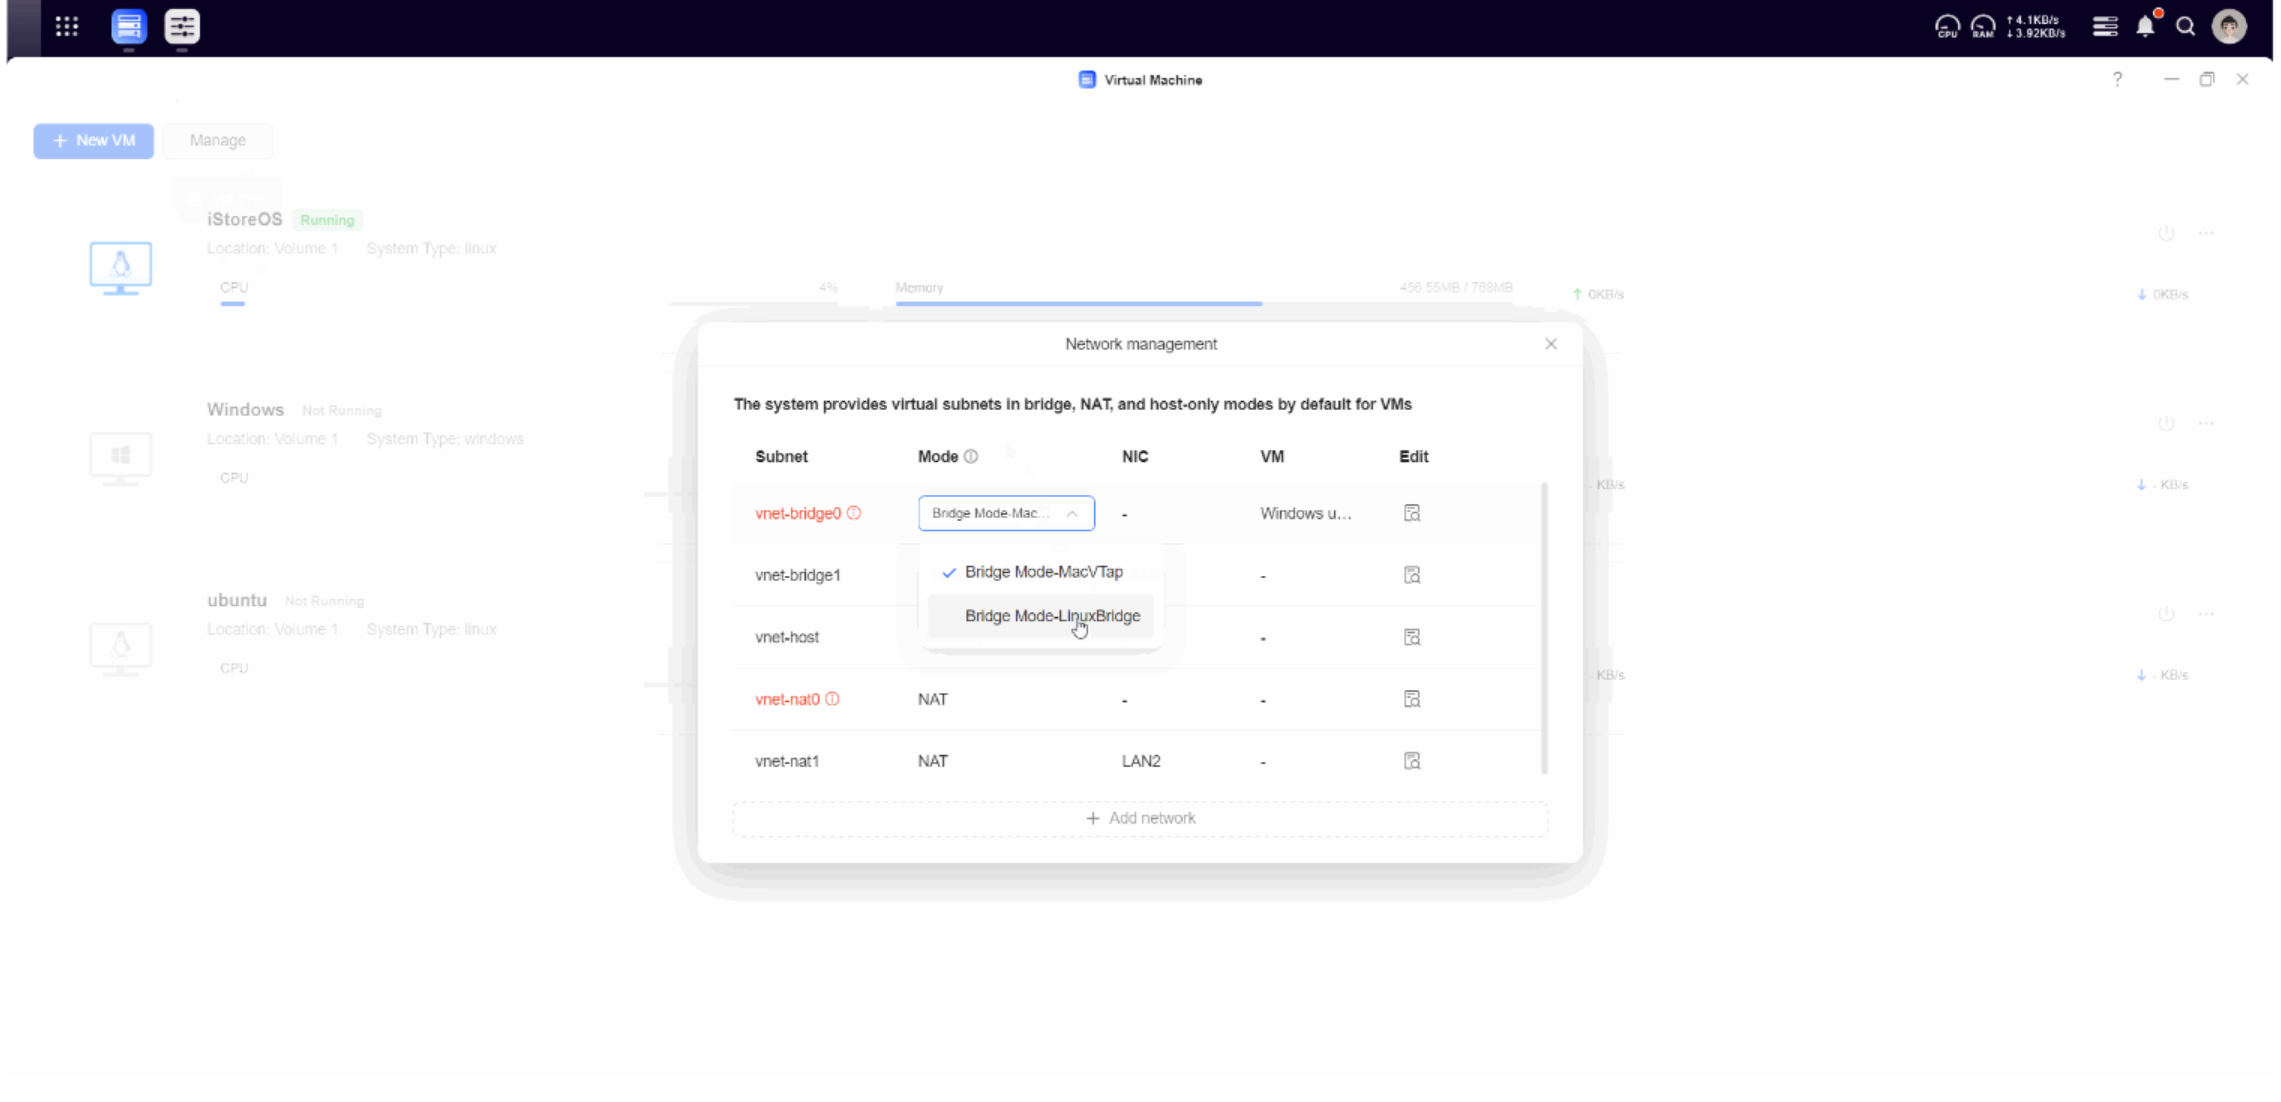Open the help question mark icon
The height and width of the screenshot is (1102, 2281).
pyautogui.click(x=2117, y=79)
